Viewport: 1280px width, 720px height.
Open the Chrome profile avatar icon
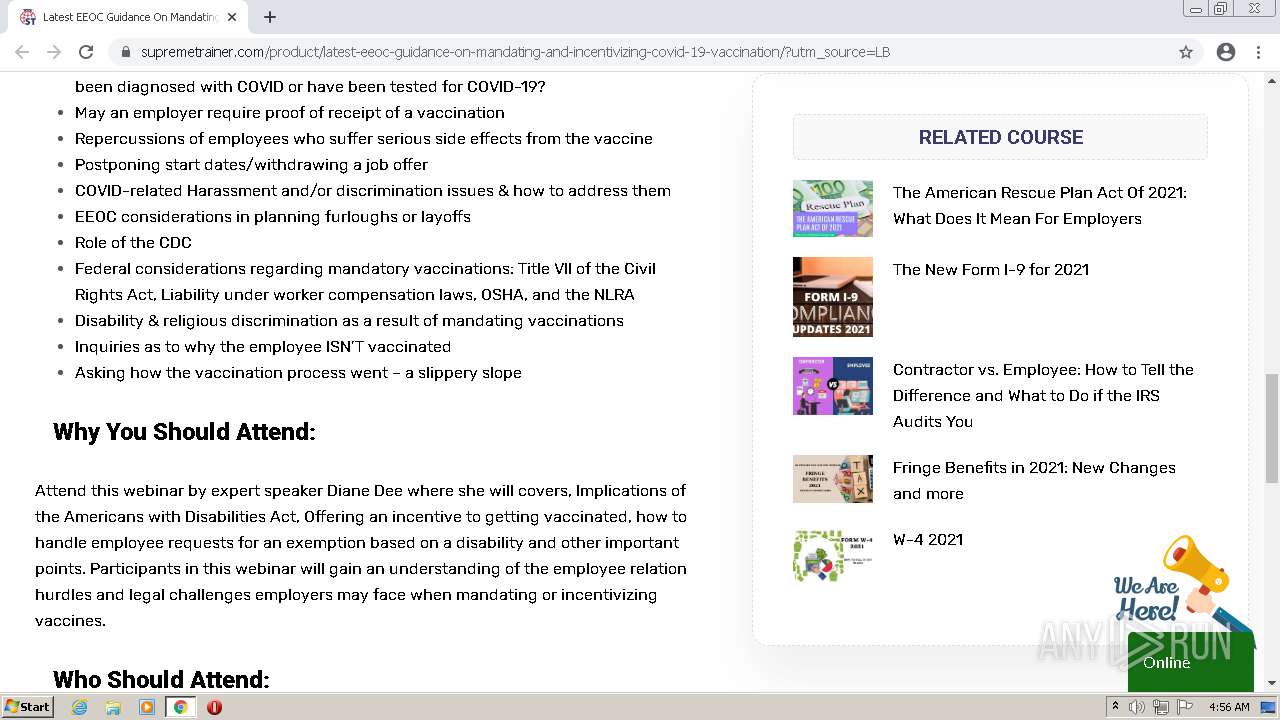click(x=1226, y=52)
